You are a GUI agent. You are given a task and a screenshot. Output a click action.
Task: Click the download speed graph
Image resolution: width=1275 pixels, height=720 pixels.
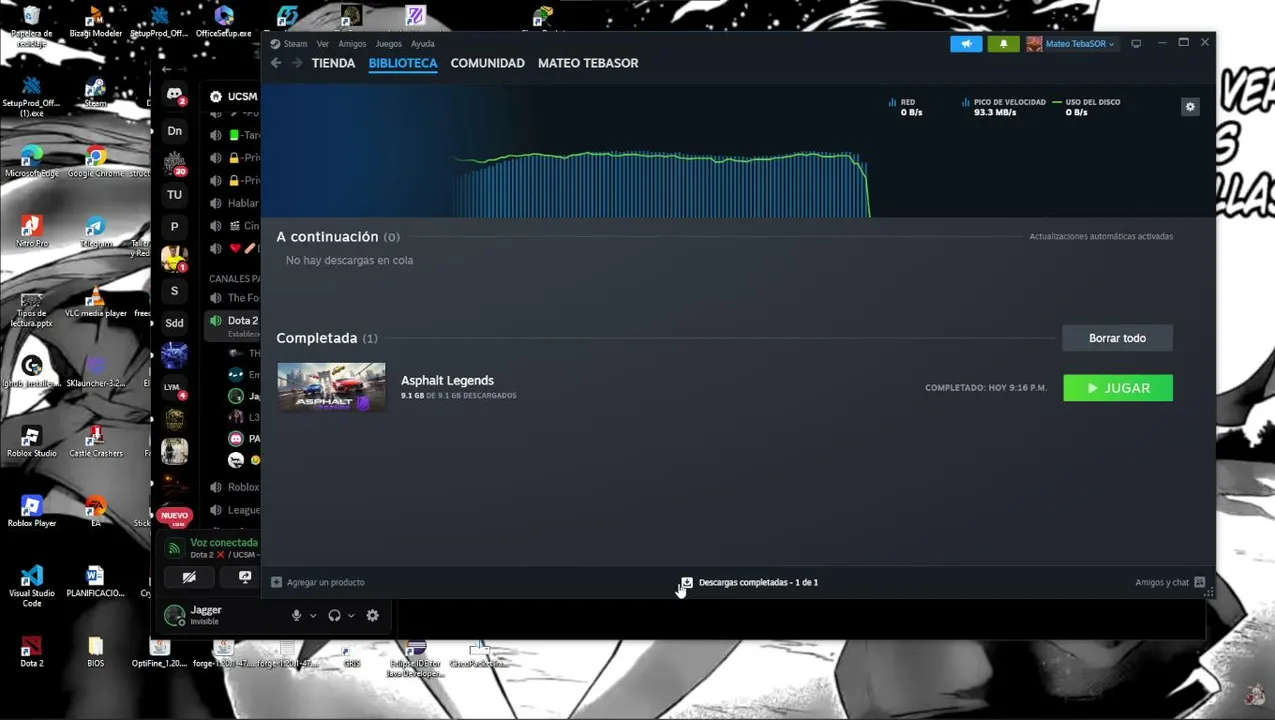tap(660, 183)
